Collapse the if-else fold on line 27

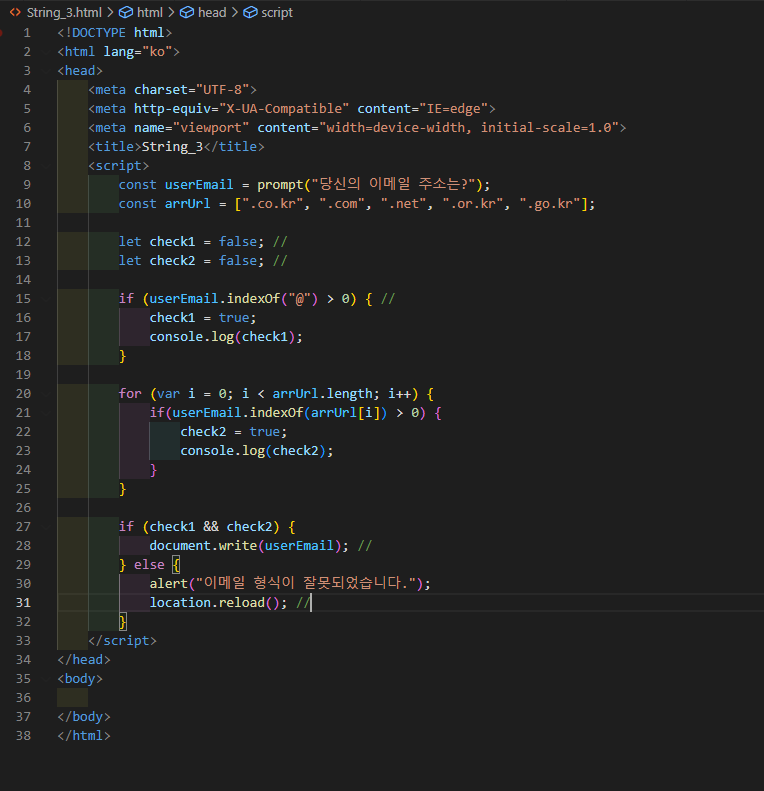point(46,527)
